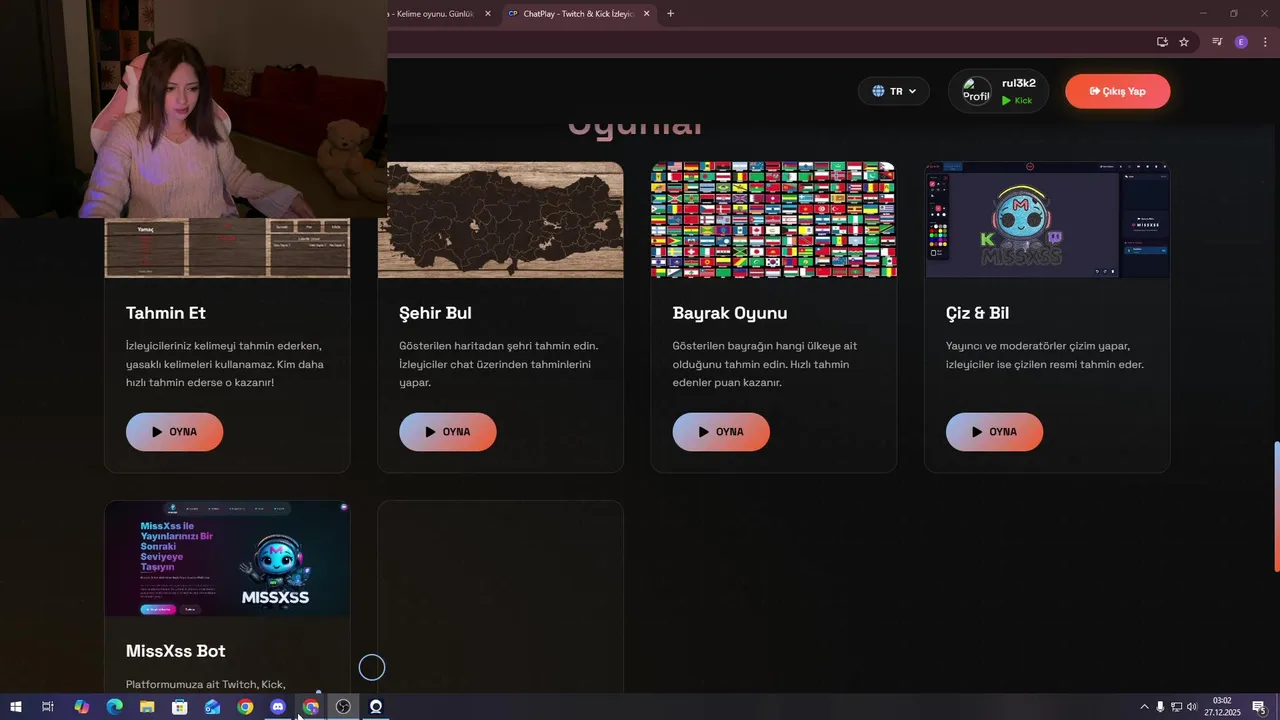
Task: Click the network tray icon
Action: click(x=1176, y=707)
